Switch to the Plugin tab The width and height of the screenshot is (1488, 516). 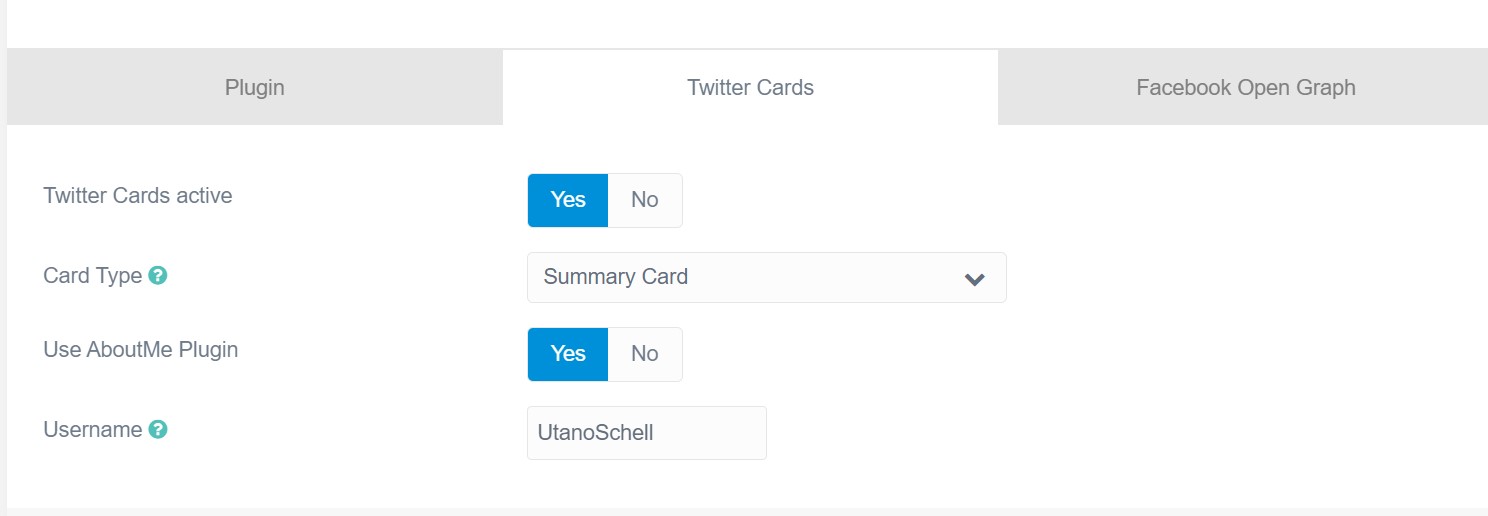click(x=255, y=87)
